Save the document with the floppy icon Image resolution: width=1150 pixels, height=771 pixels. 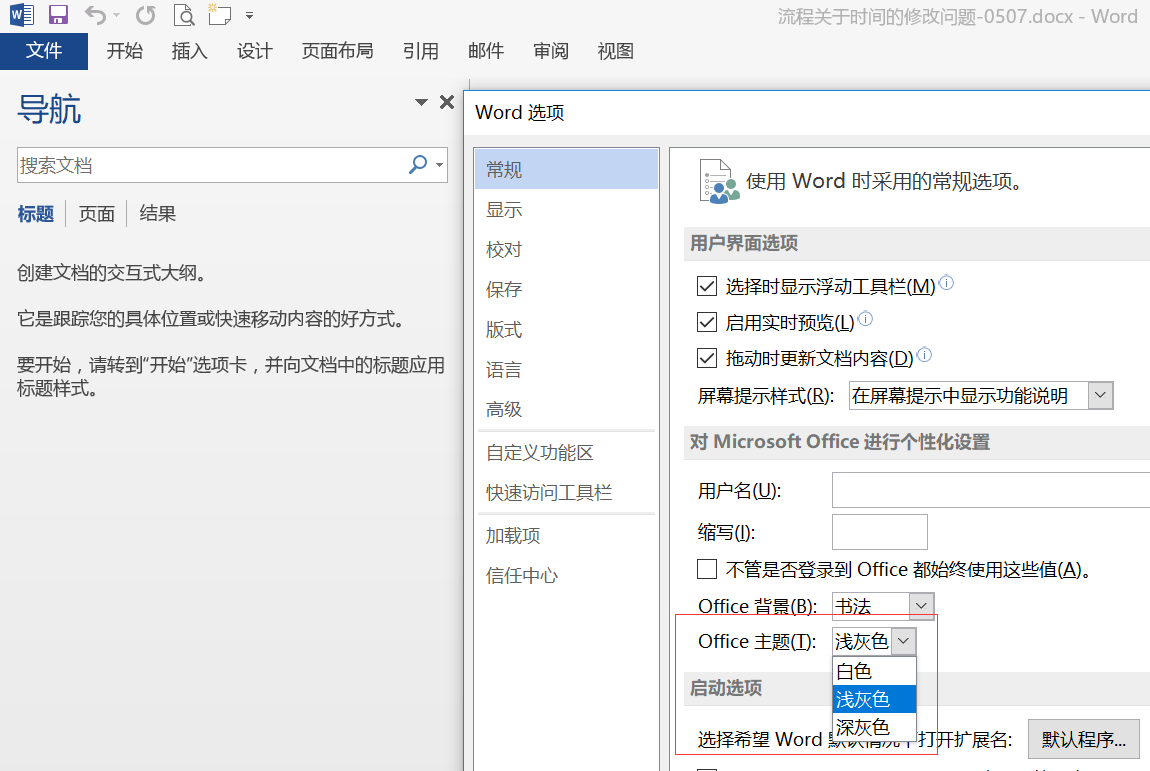[58, 15]
